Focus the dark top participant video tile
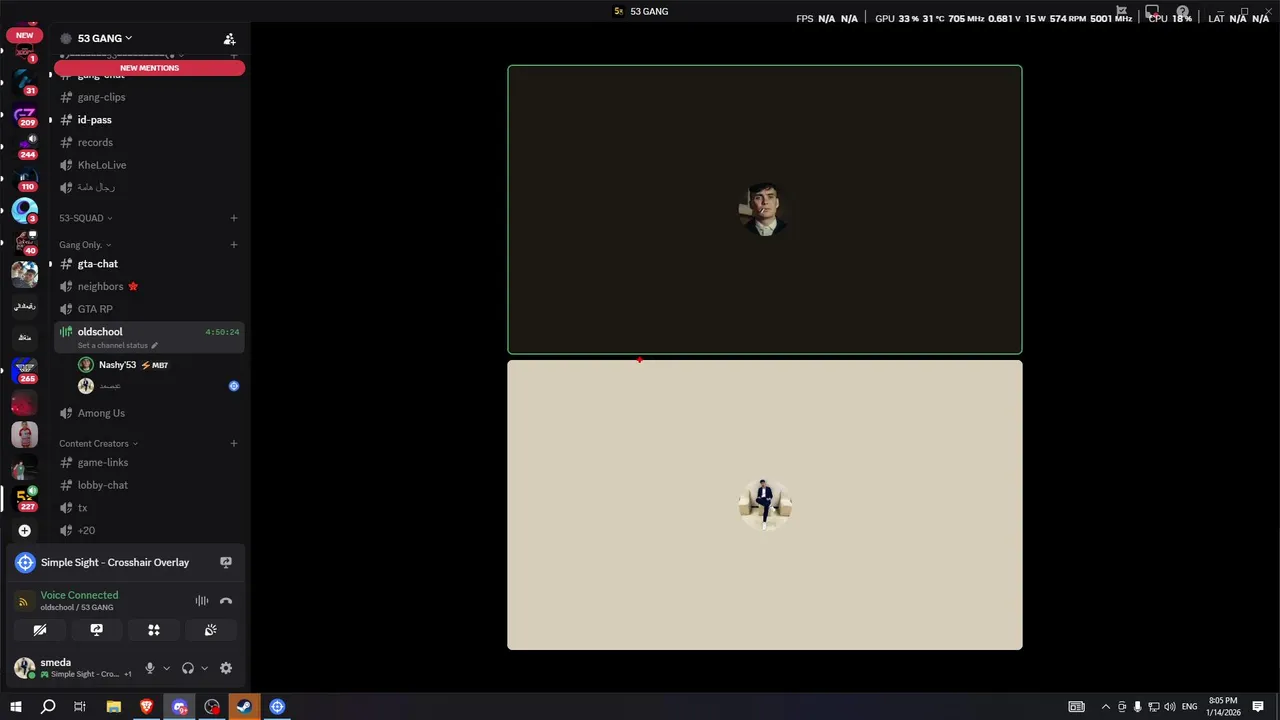 [765, 210]
